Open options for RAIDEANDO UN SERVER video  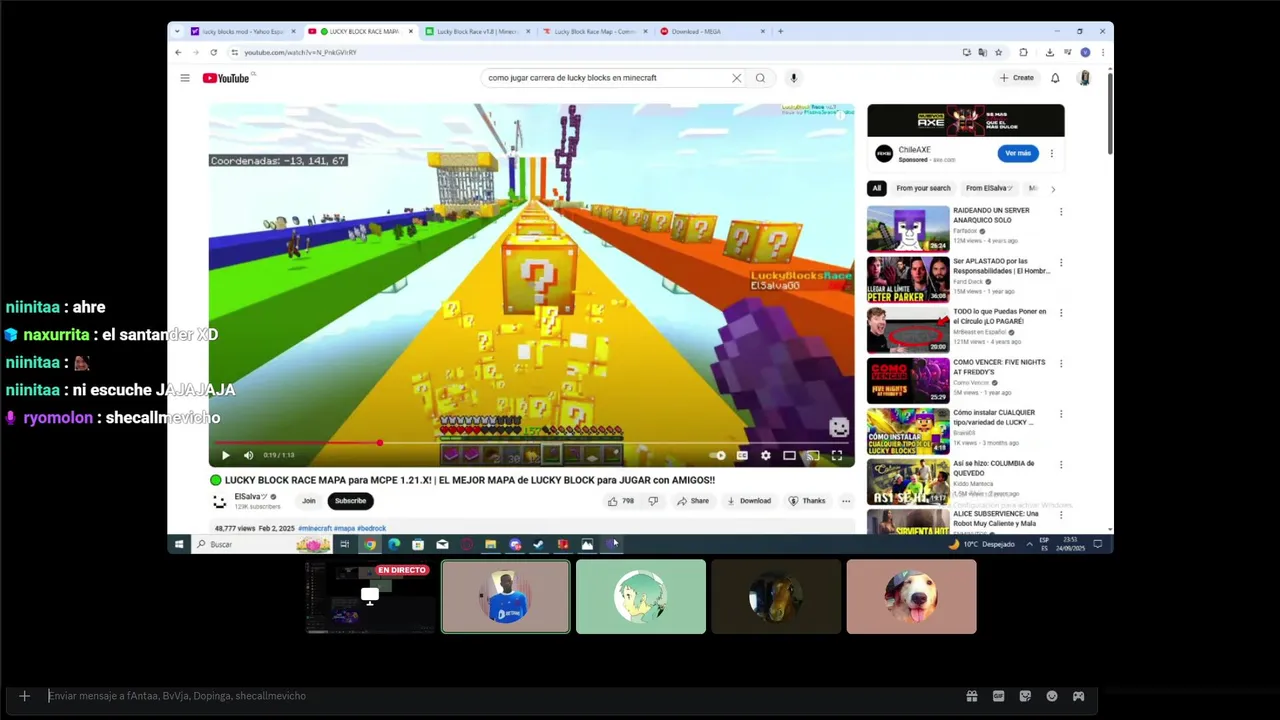tap(1061, 212)
